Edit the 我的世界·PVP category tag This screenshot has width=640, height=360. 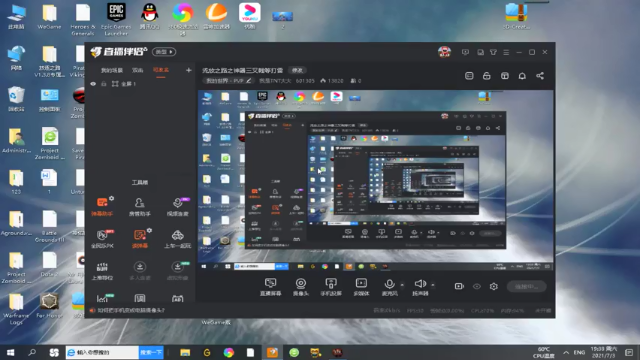tap(228, 81)
